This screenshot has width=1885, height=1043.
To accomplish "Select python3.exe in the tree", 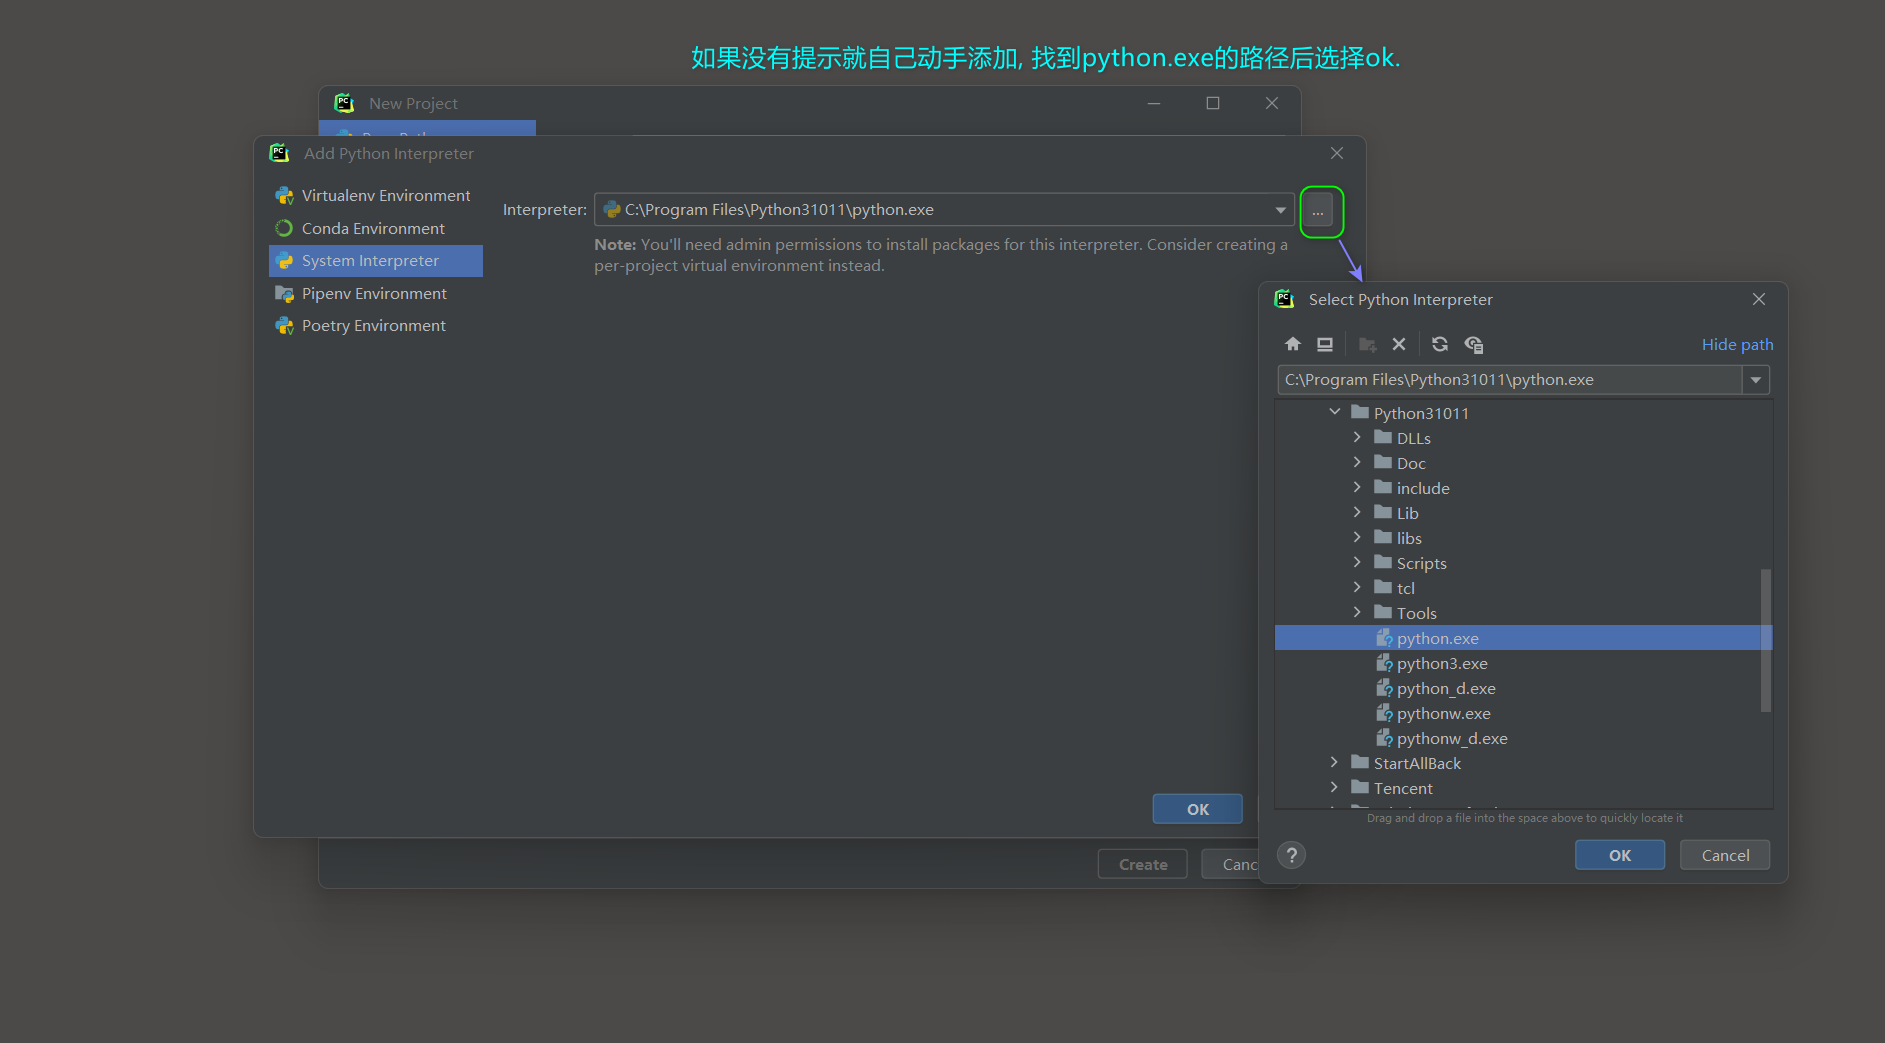I will tap(1523, 663).
